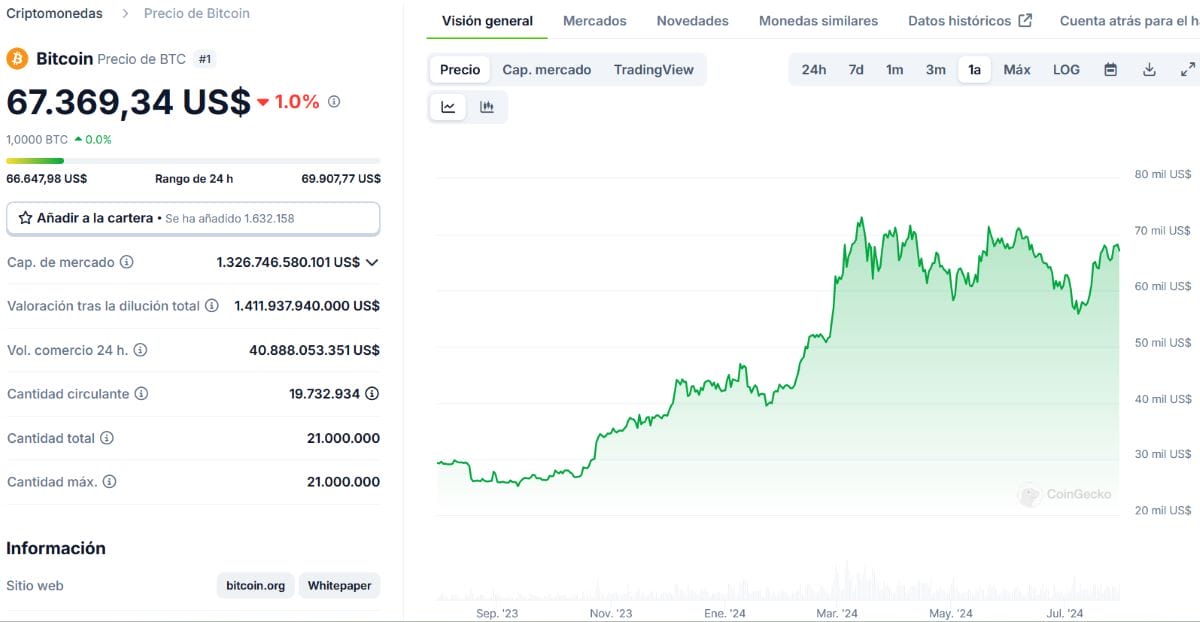The height and width of the screenshot is (622, 1200).
Task: Click the star icon in Añadir a la cartera
Action: click(x=26, y=217)
